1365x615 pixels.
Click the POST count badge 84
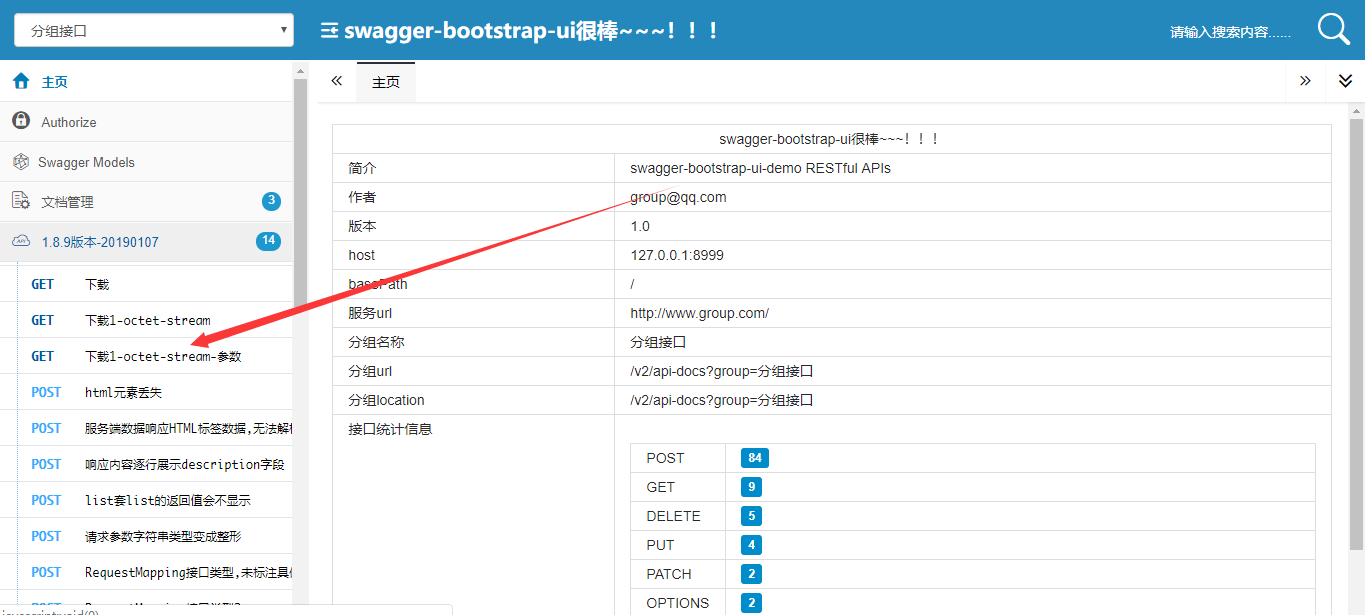coord(755,458)
